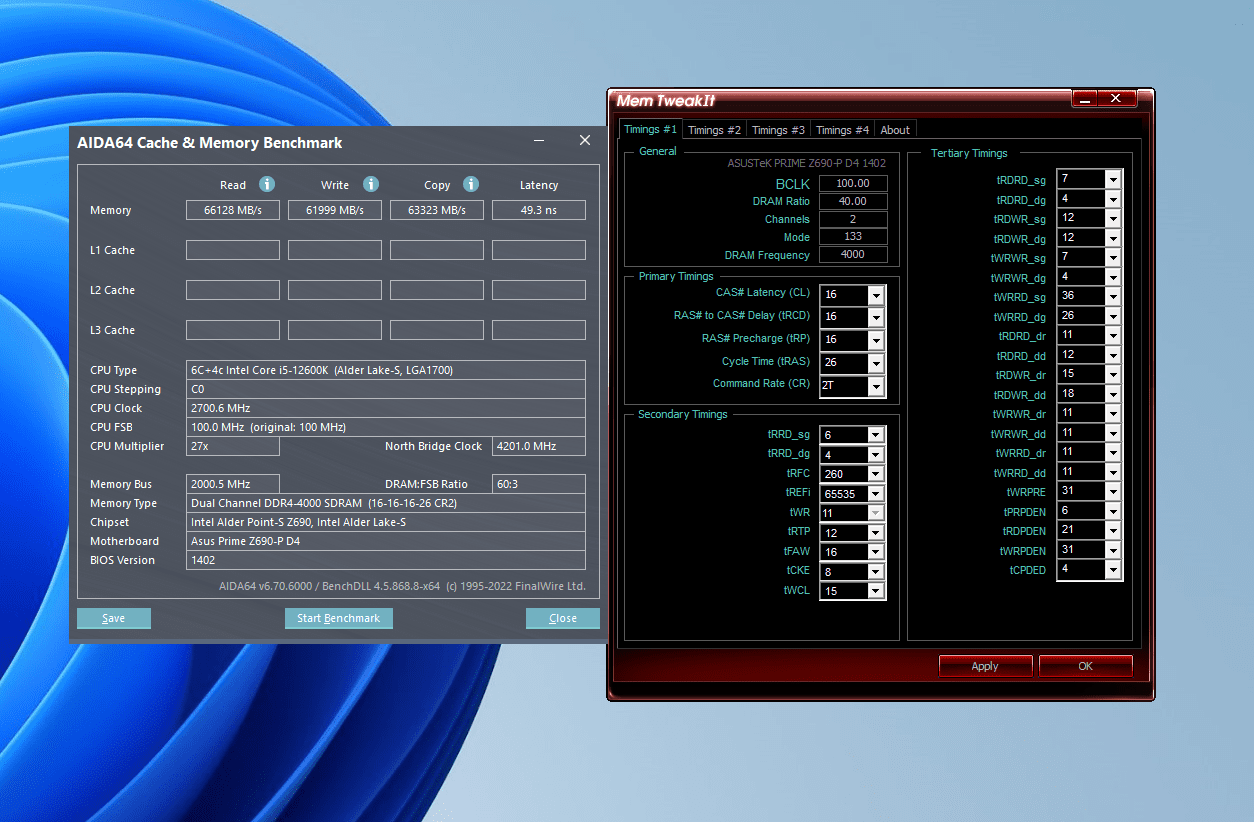Screen dimensions: 1254x822
Task: Click the Channels value field
Action: point(853,219)
